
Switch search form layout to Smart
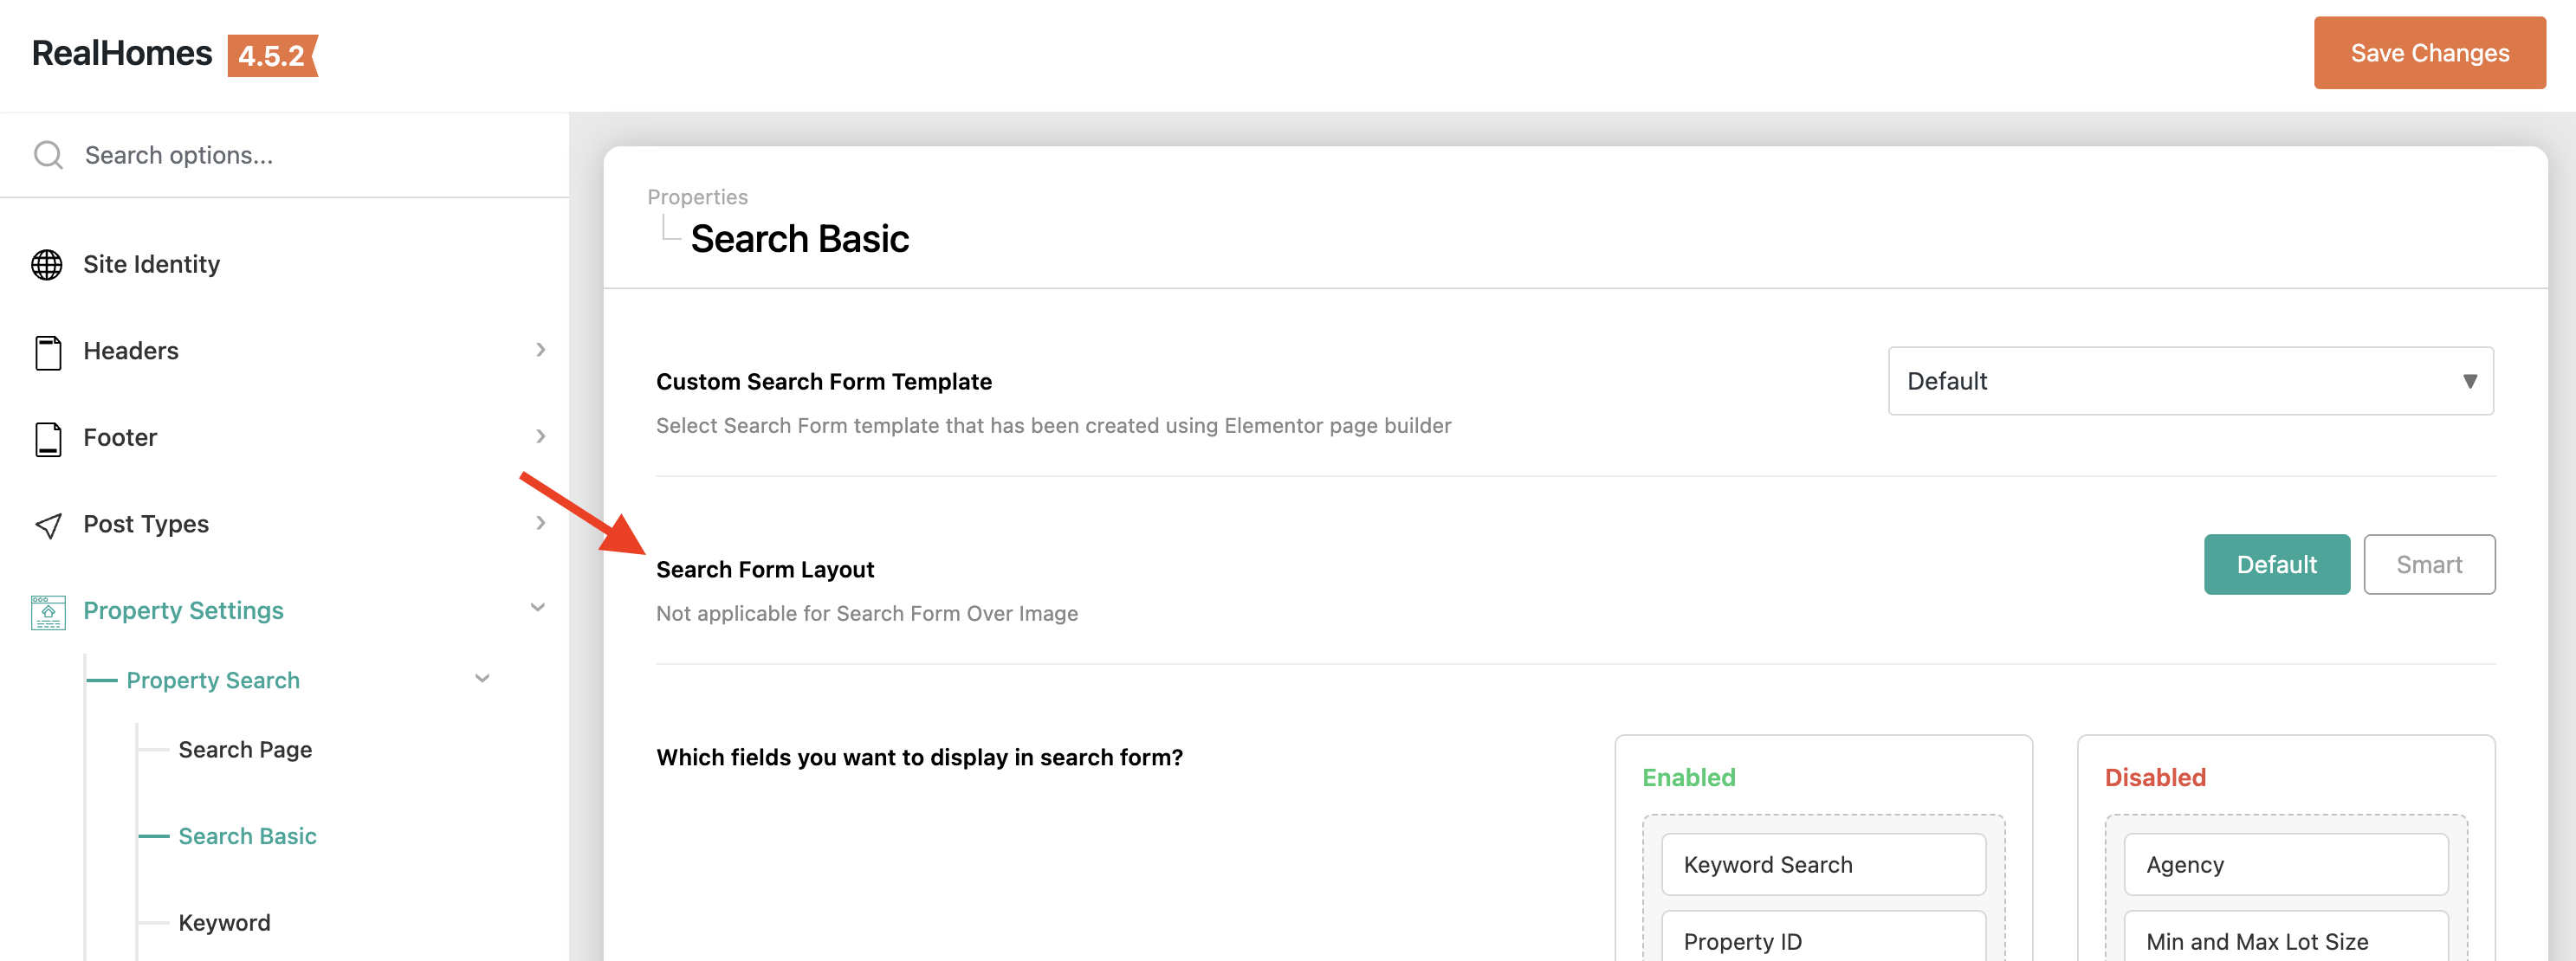[x=2428, y=565]
